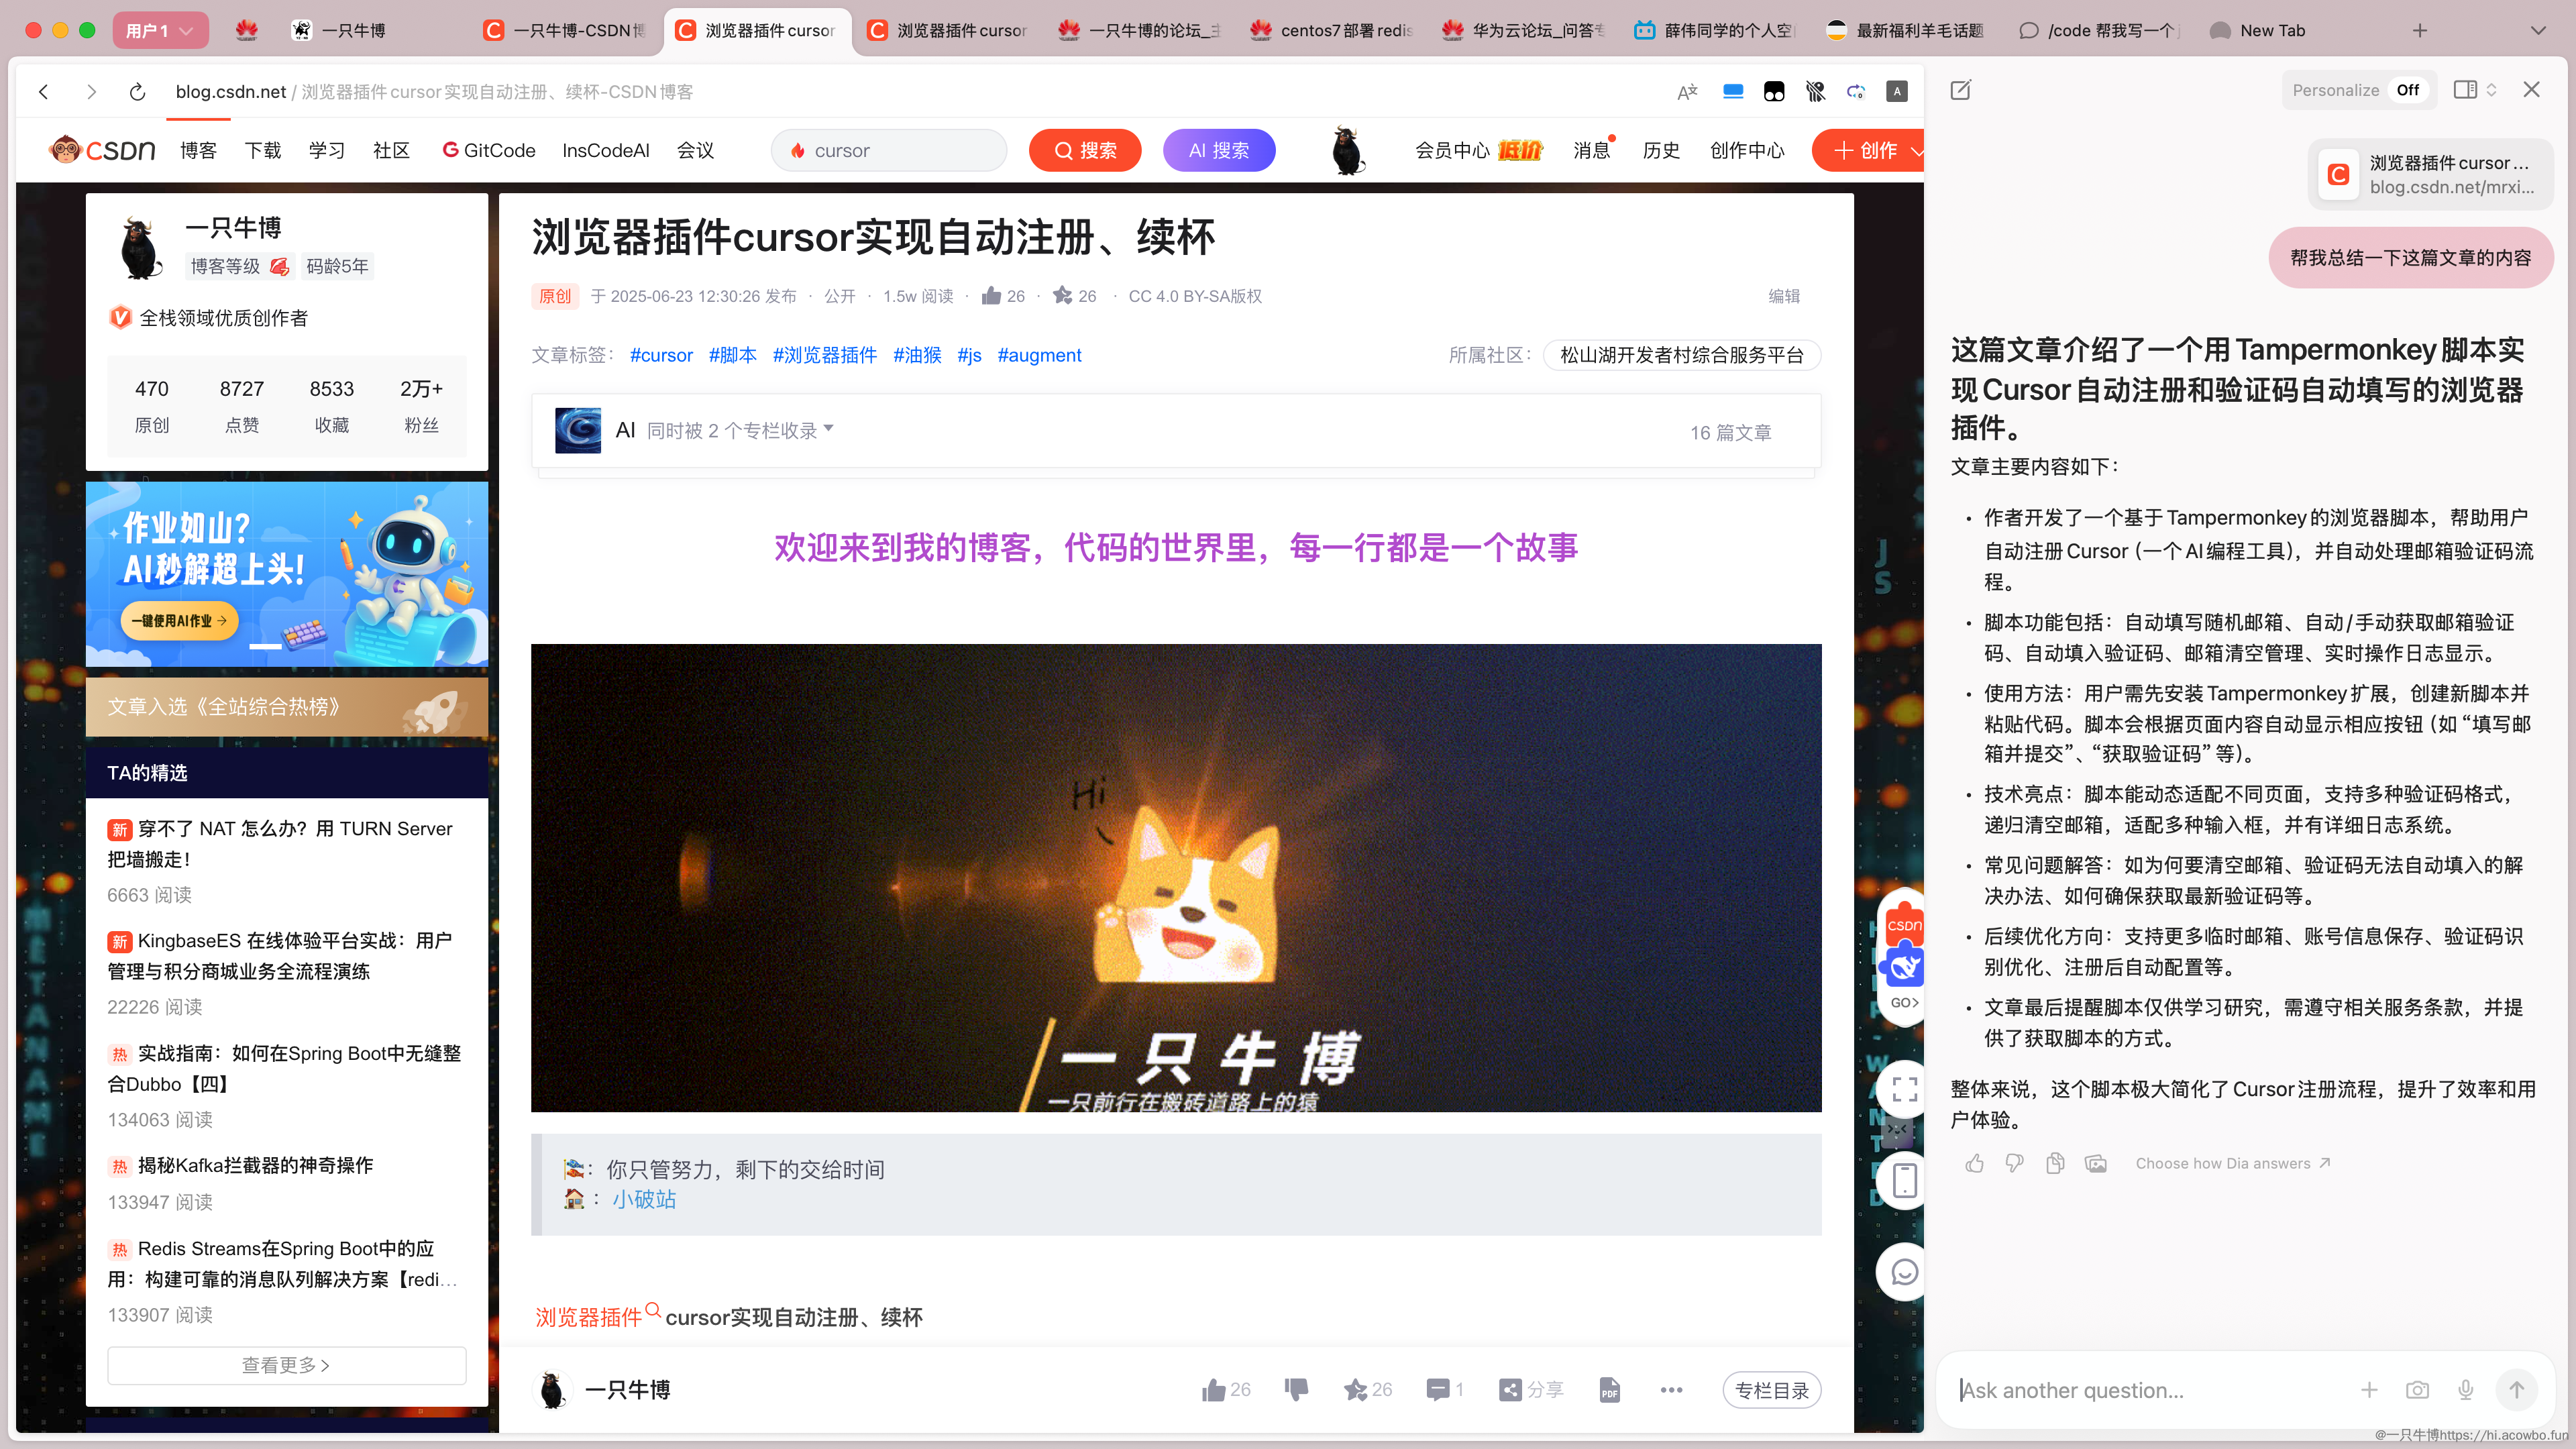Click the red 搜索 button
This screenshot has height=1449, width=2576.
(1085, 150)
